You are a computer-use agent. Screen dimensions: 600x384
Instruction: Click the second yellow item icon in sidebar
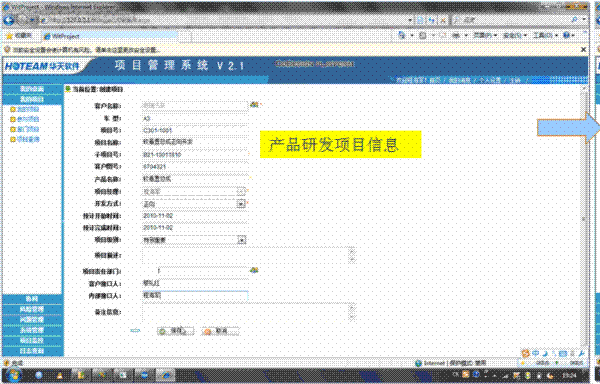(13, 119)
